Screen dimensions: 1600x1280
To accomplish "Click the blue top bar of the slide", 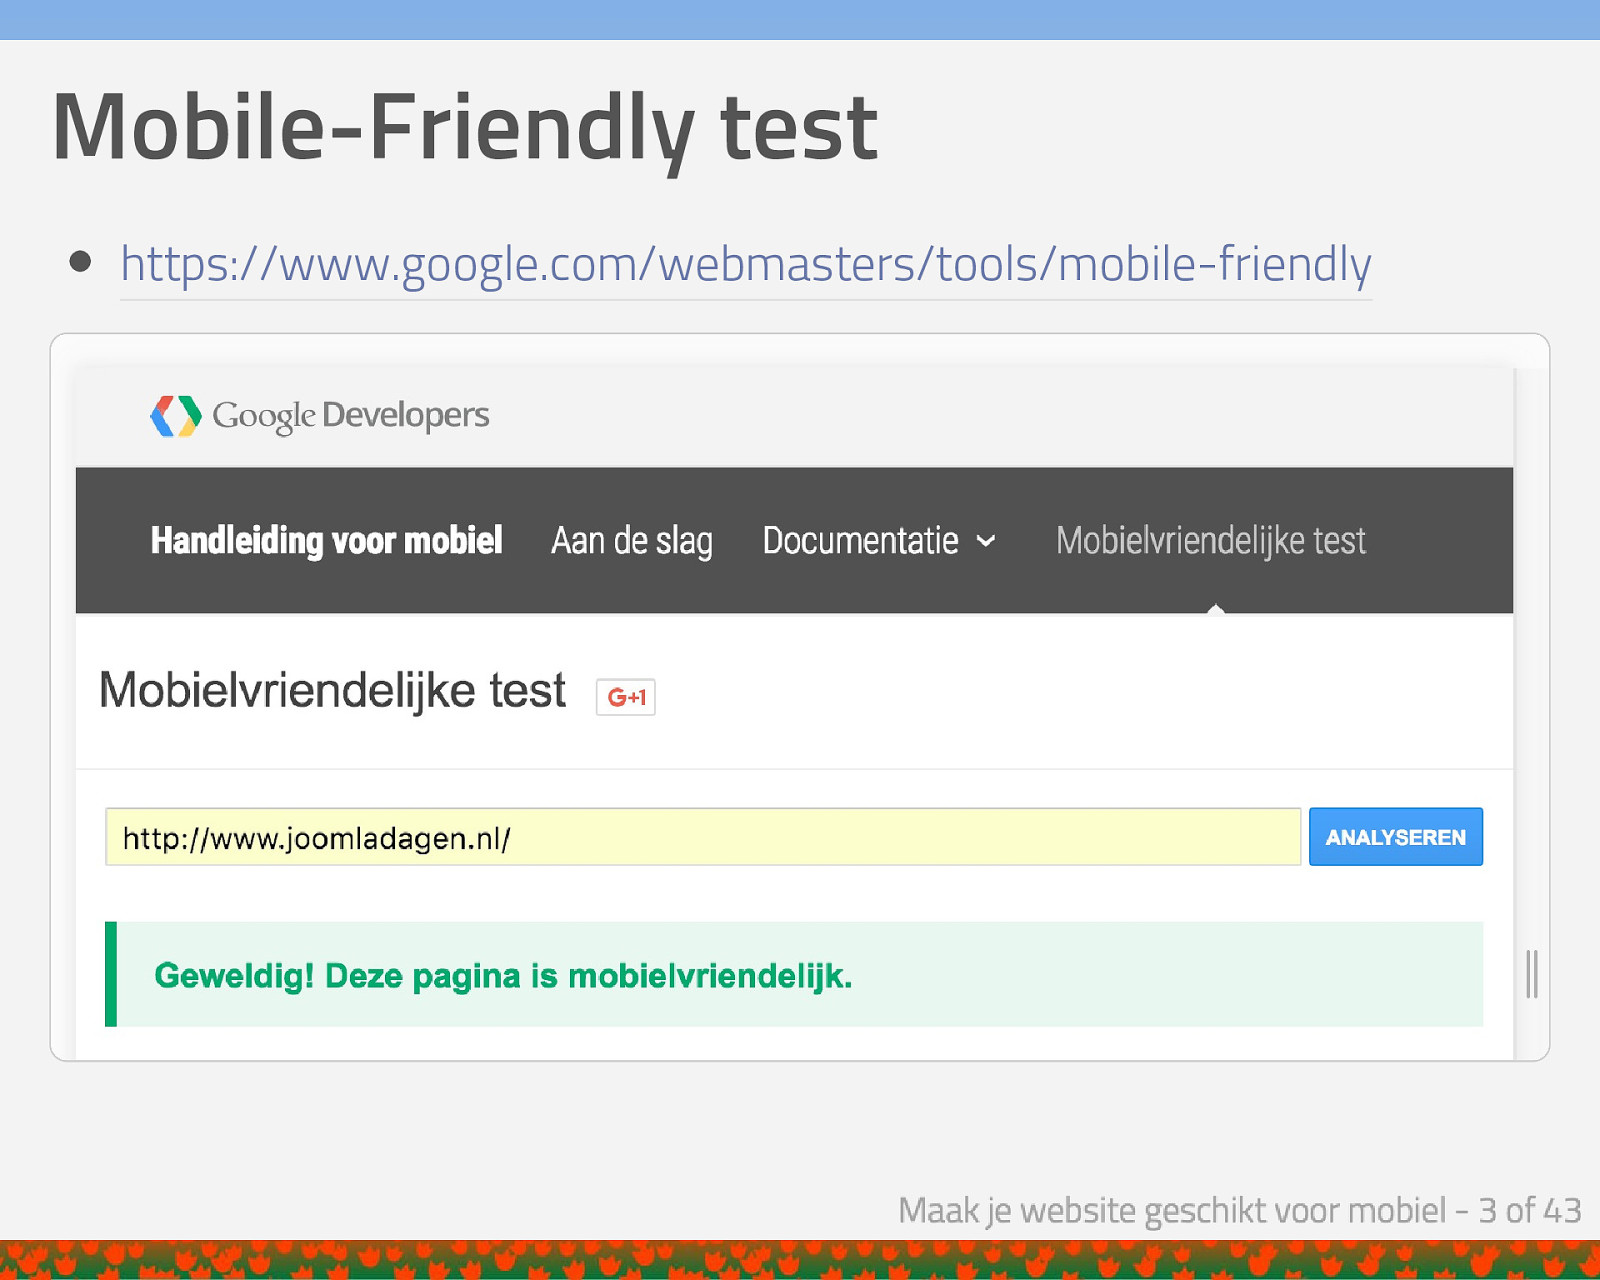I will (x=800, y=20).
